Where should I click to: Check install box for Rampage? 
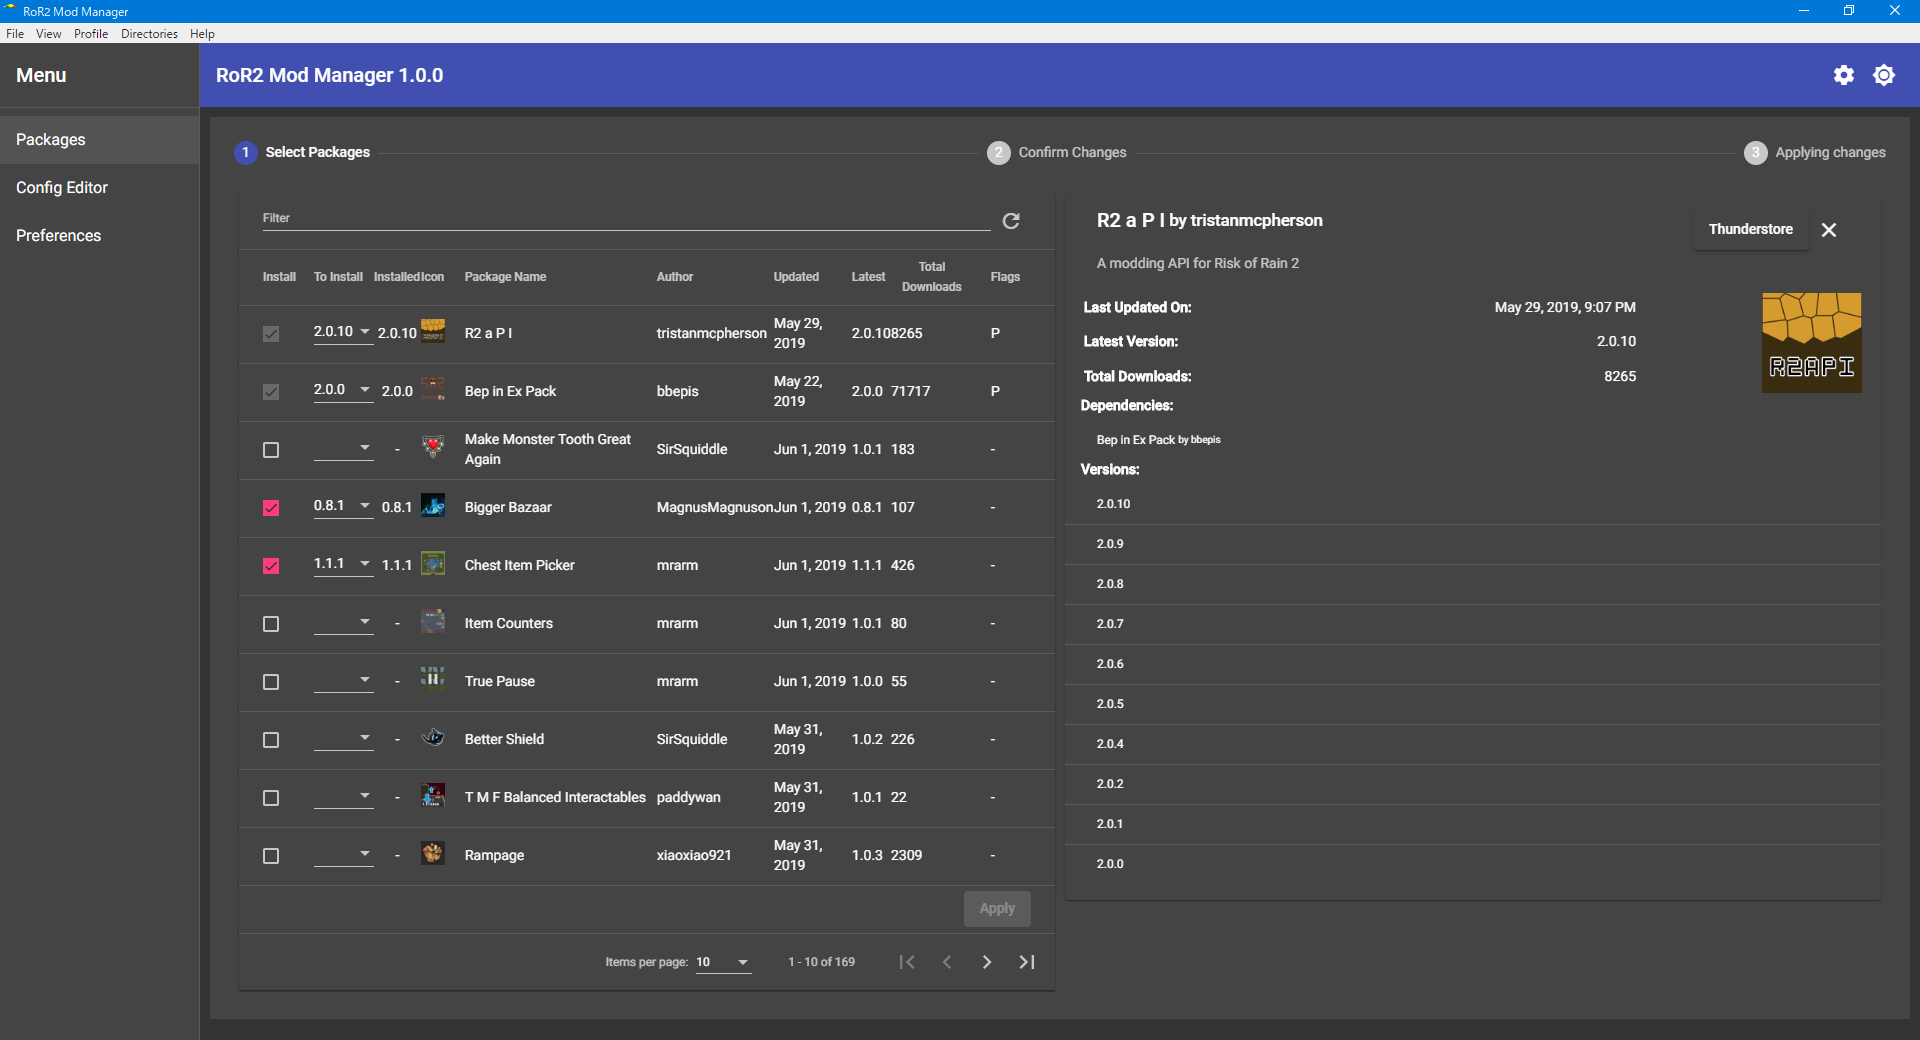pos(271,856)
